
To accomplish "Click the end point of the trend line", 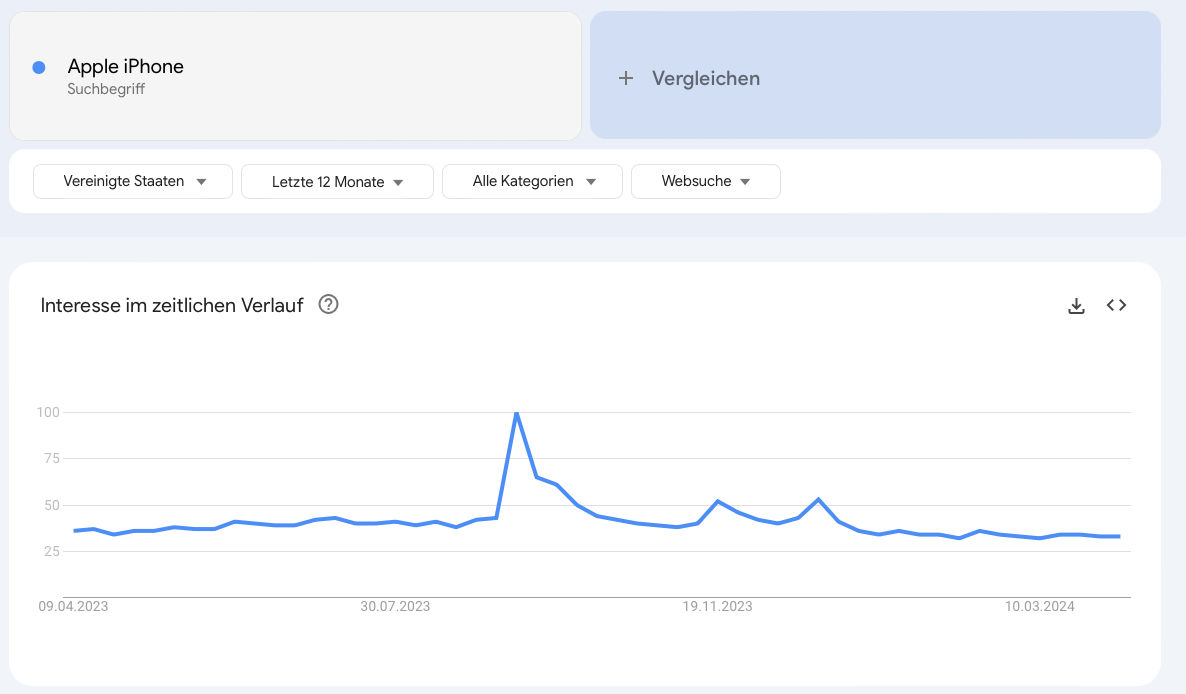I will (x=1119, y=537).
